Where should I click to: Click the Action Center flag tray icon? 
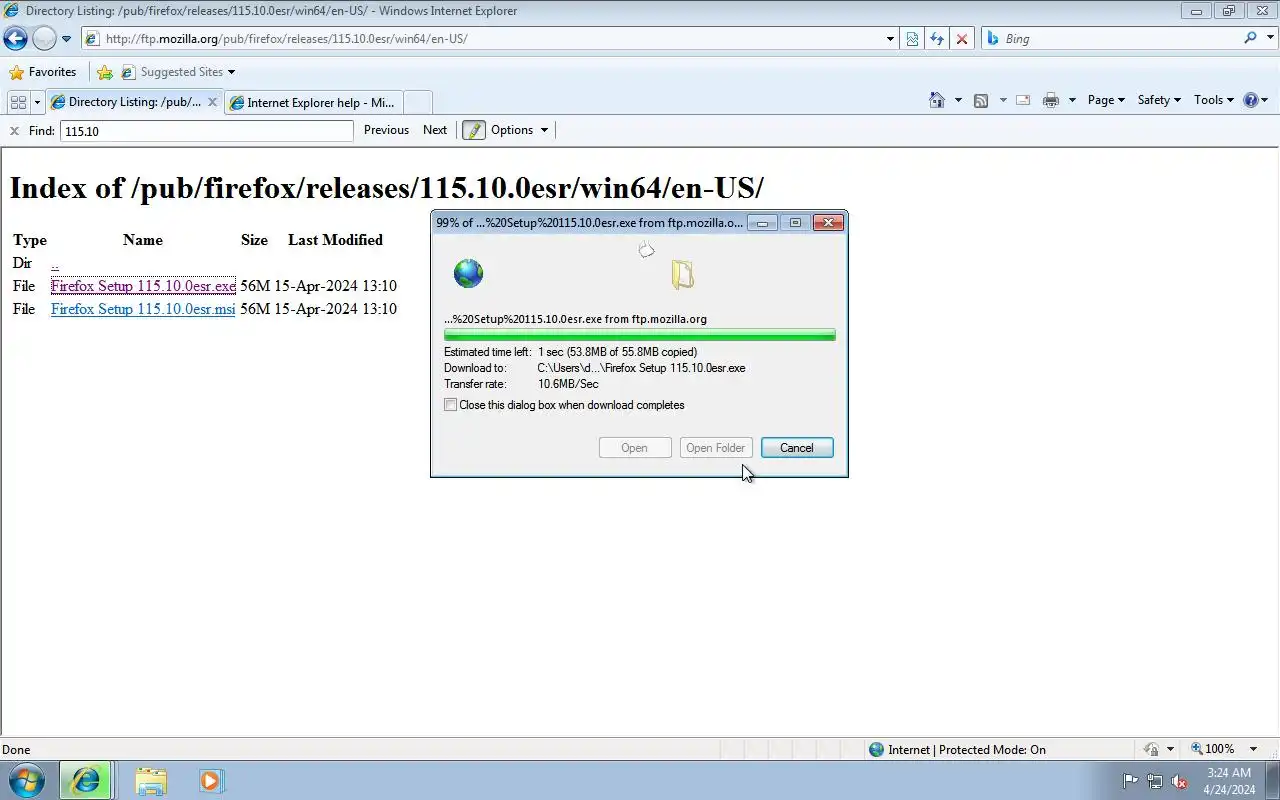pos(1130,781)
